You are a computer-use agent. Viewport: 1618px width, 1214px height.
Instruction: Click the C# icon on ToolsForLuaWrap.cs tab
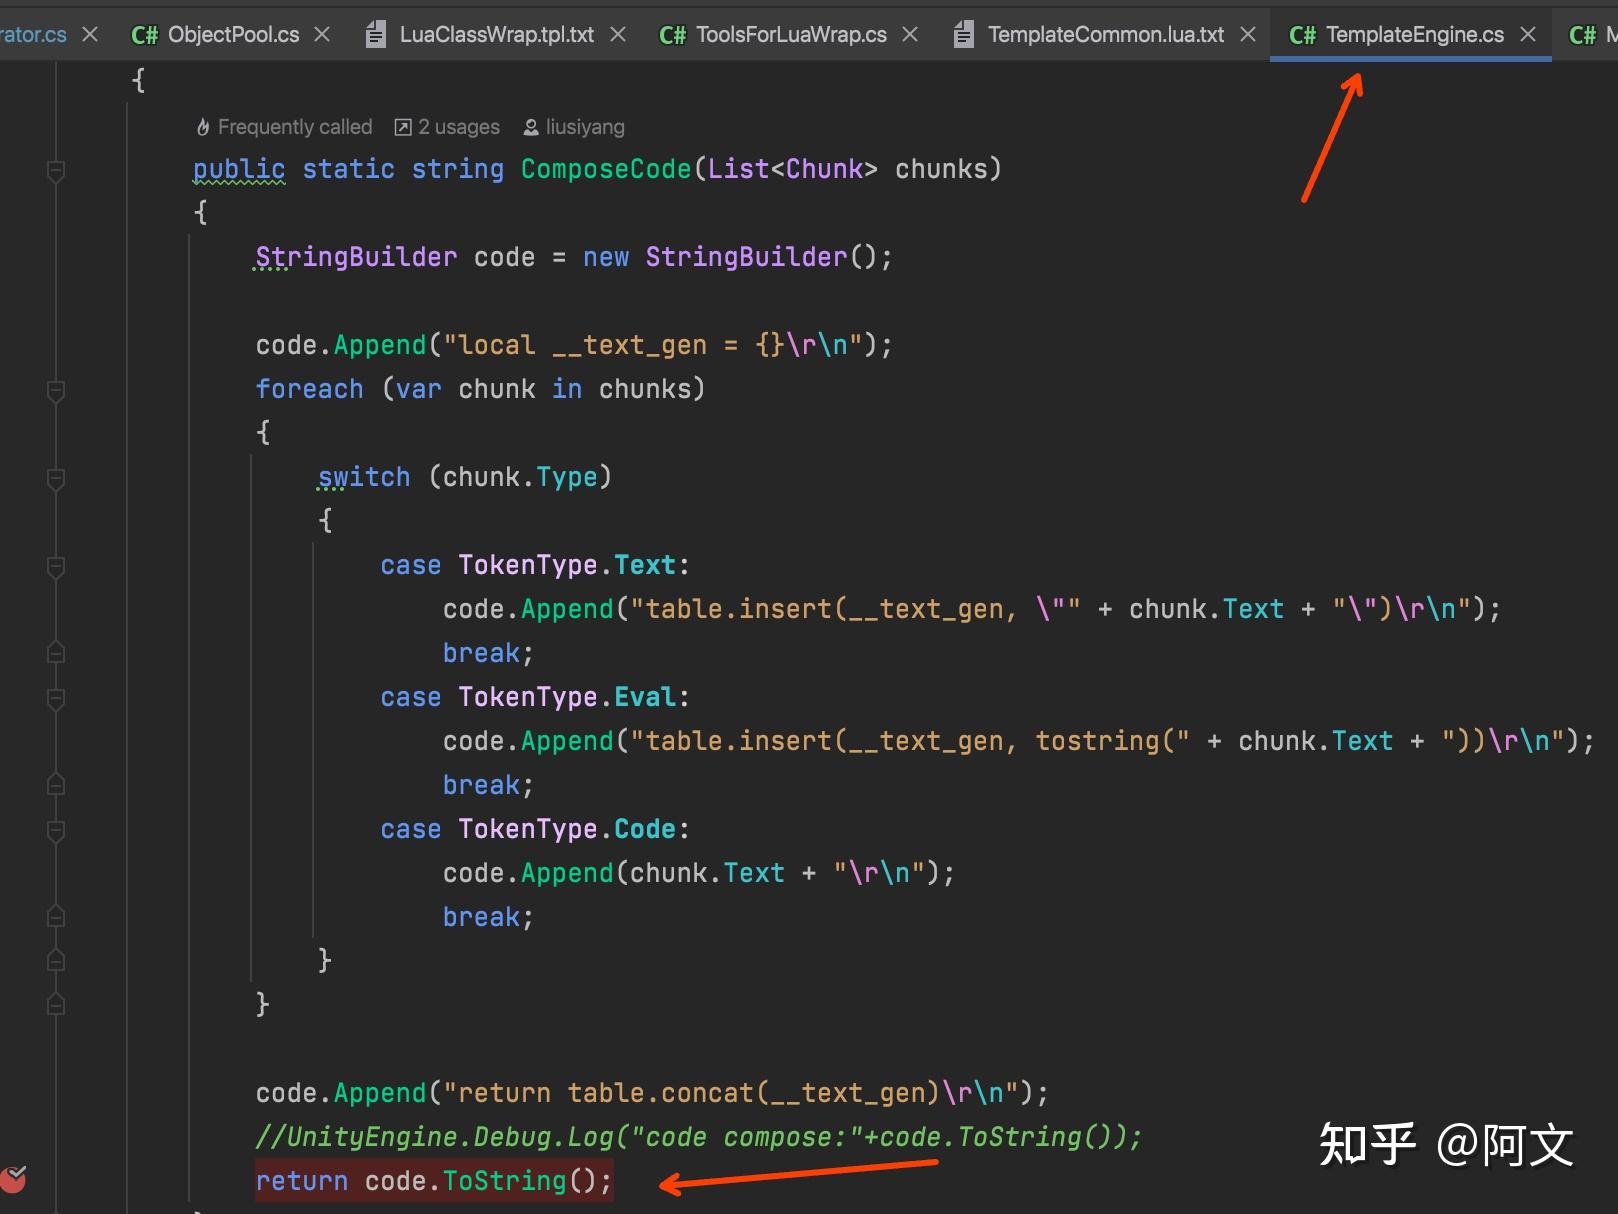[x=672, y=35]
